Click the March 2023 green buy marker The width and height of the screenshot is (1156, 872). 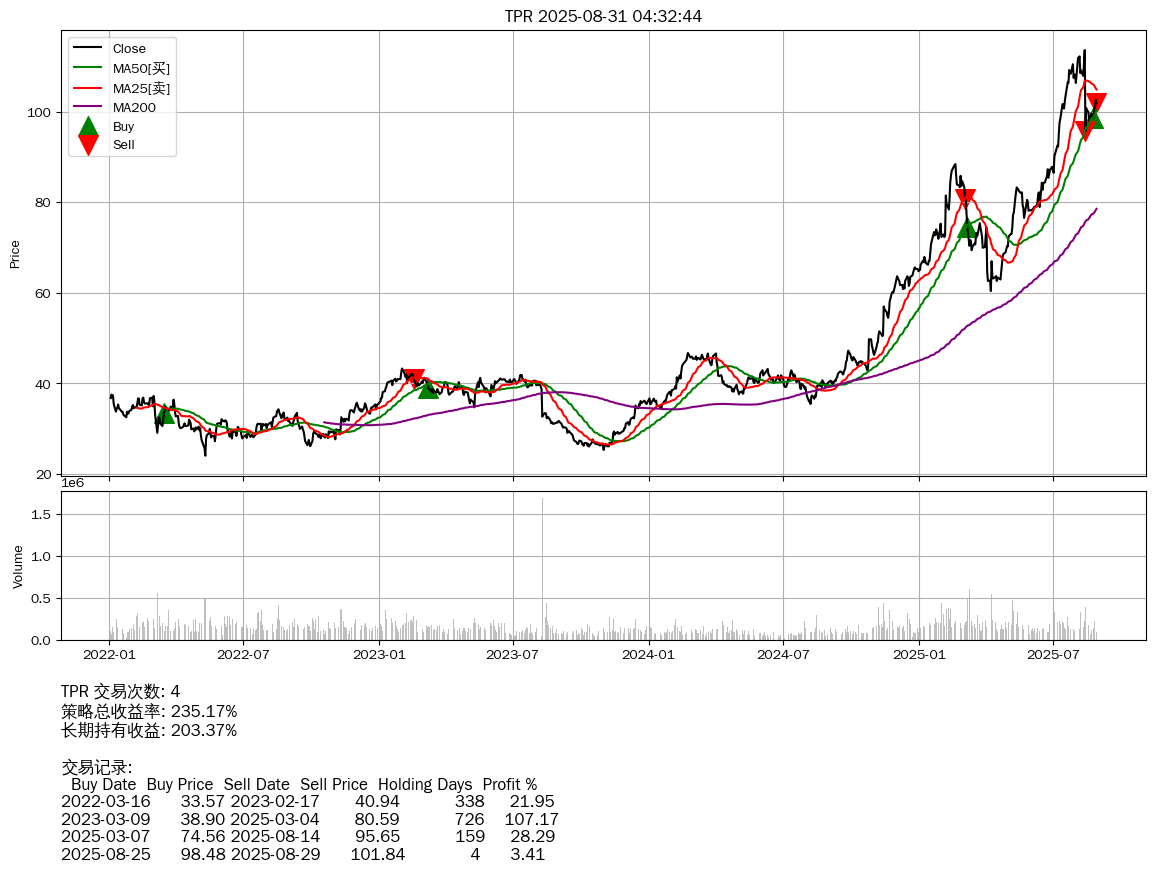click(428, 388)
